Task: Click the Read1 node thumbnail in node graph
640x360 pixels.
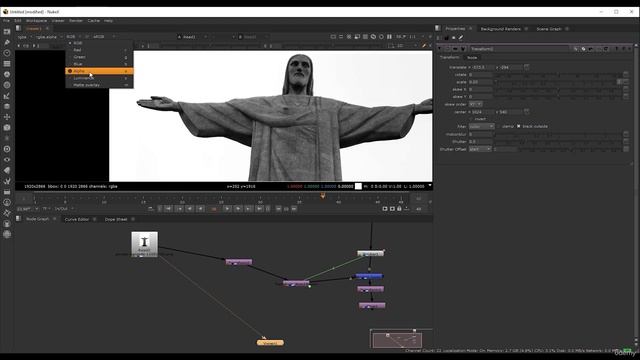Action: 144,244
